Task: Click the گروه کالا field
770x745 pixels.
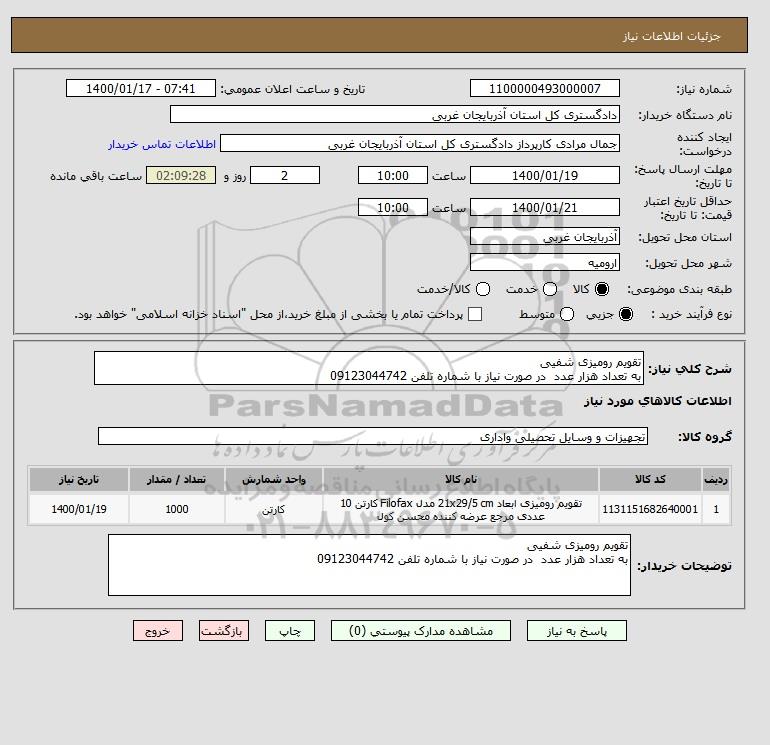Action: click(373, 436)
